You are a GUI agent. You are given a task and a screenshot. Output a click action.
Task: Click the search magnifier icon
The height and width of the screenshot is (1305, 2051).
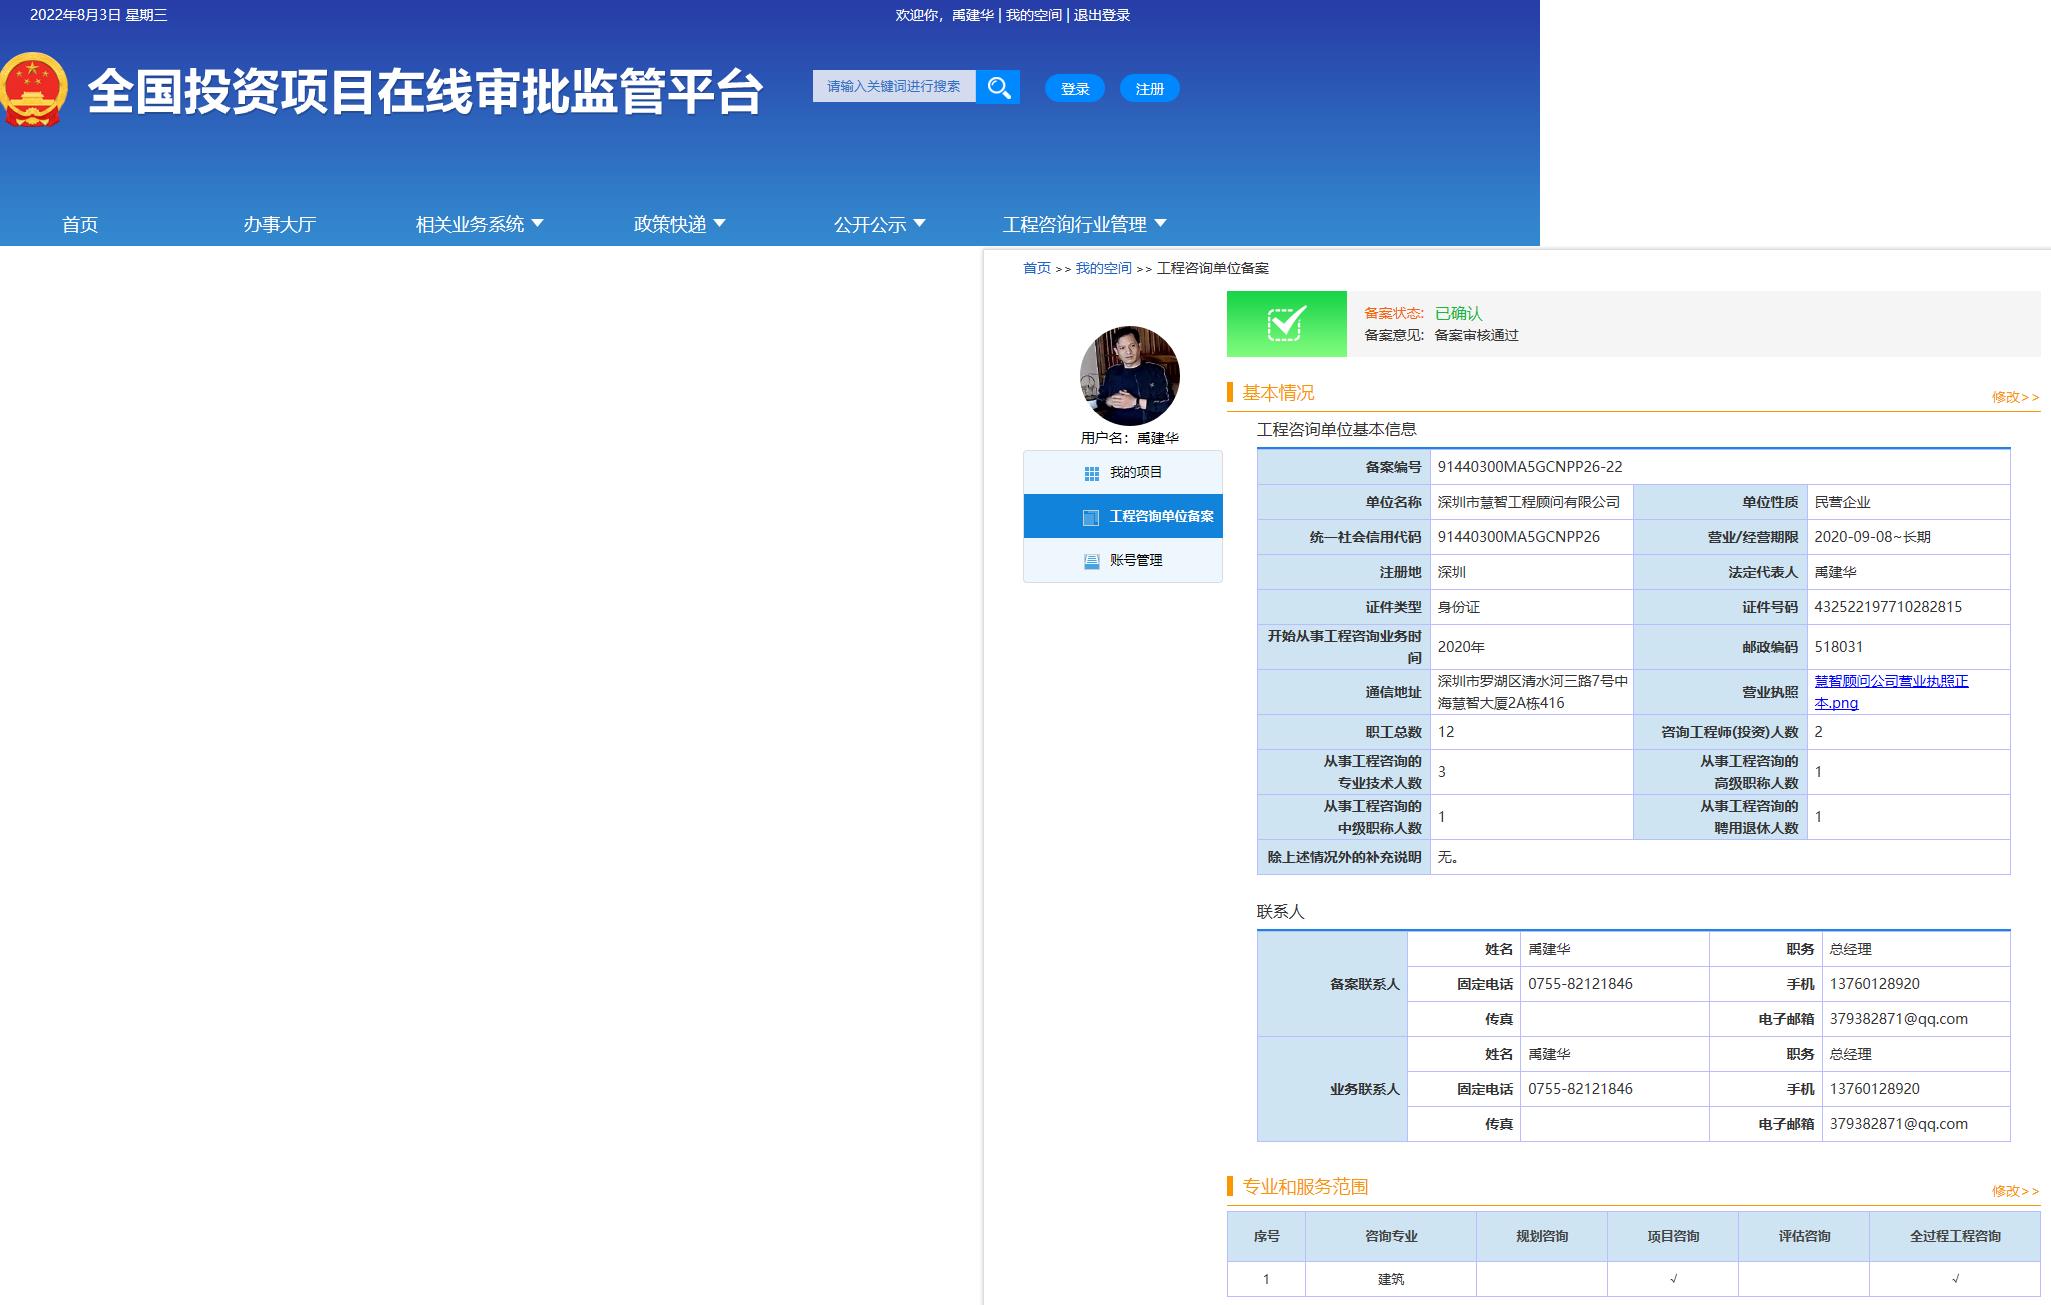click(x=998, y=87)
